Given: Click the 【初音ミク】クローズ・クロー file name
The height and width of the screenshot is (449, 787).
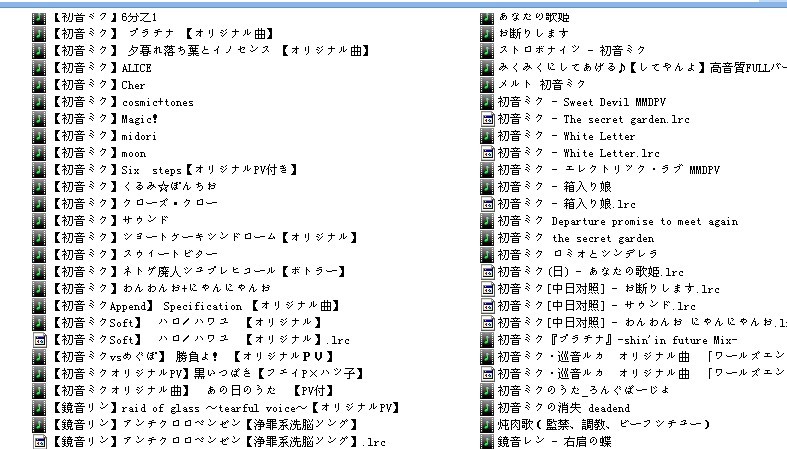Looking at the screenshot, I should (x=136, y=204).
